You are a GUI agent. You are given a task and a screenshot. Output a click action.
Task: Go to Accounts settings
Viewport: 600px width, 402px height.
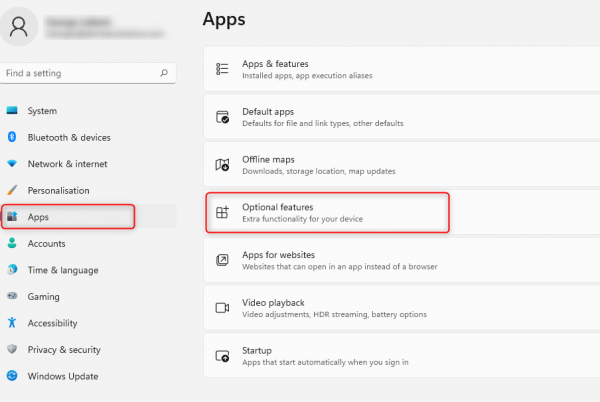[46, 243]
